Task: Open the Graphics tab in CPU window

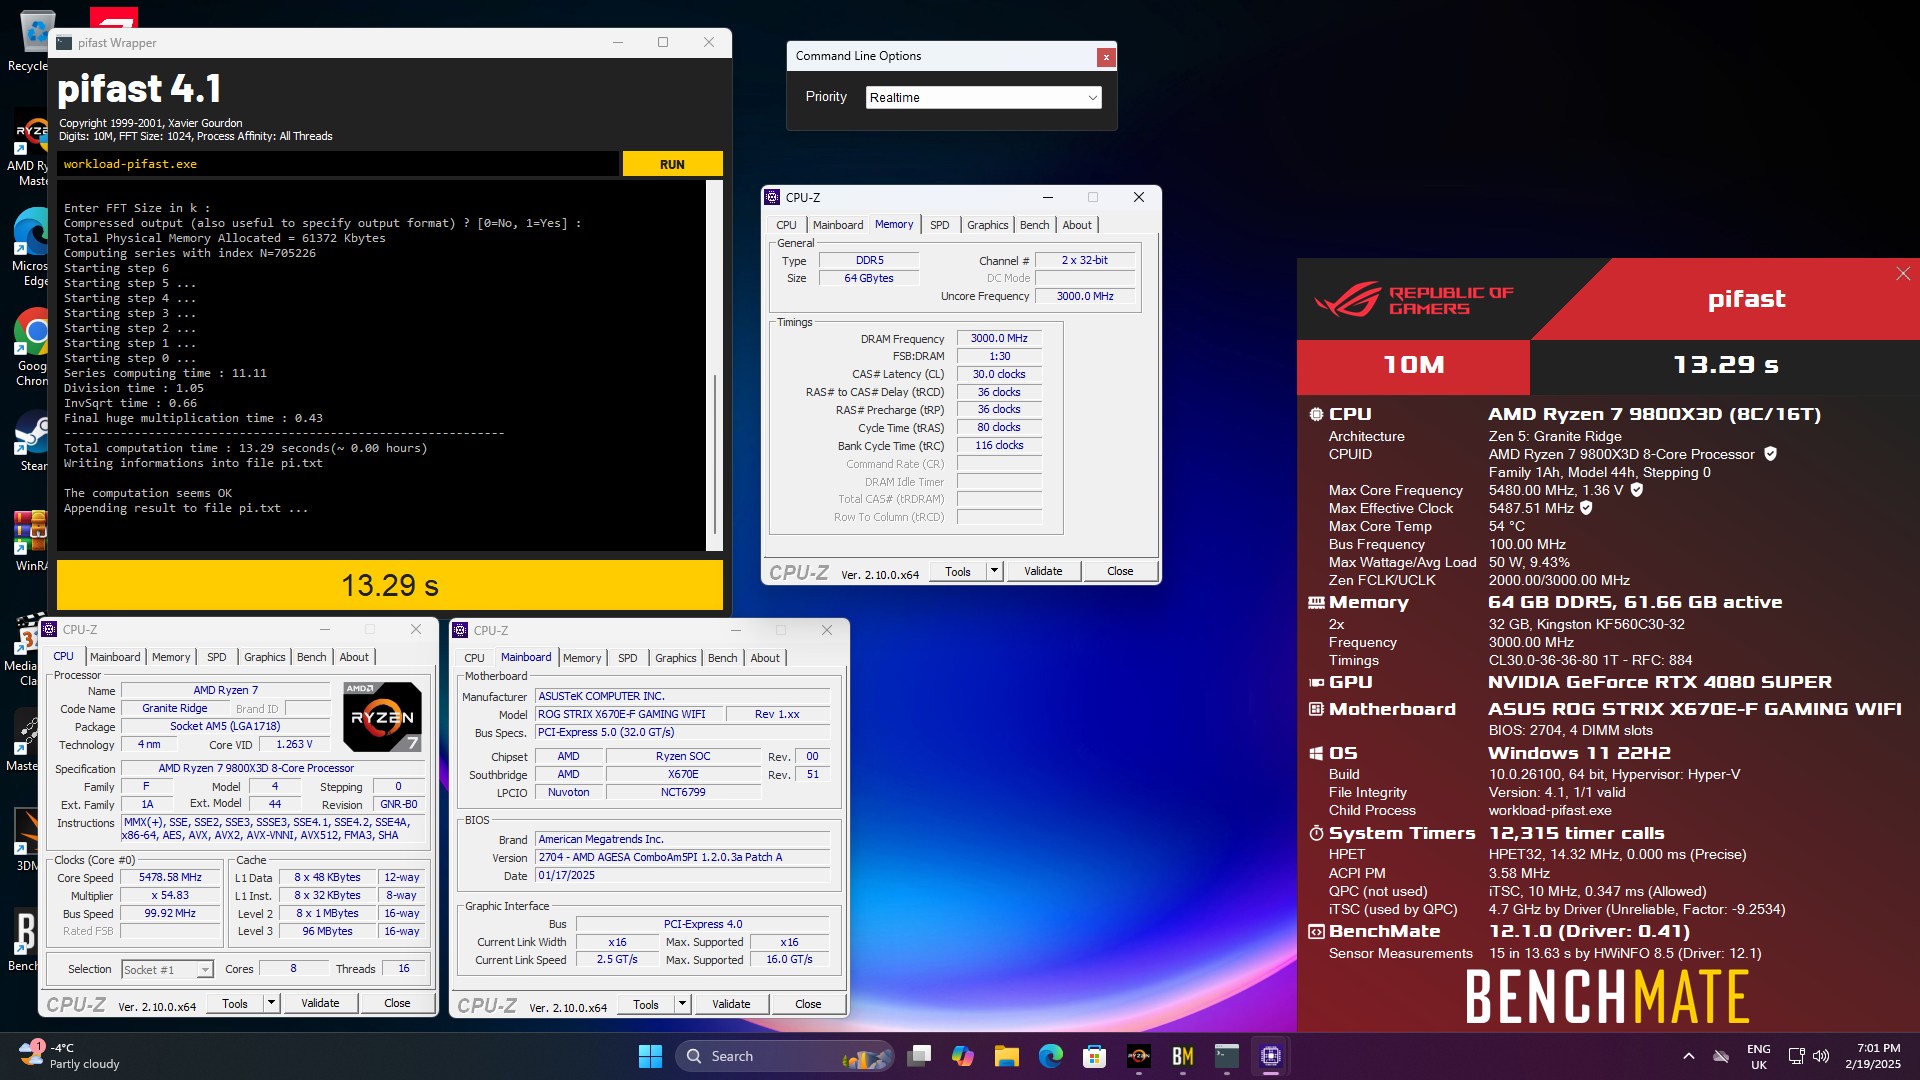Action: (x=265, y=657)
